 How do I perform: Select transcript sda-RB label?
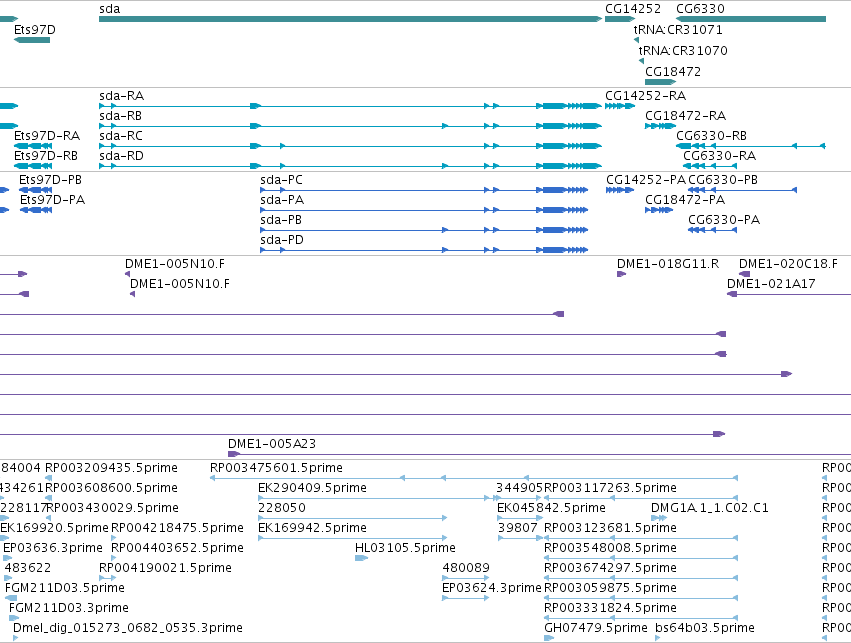(x=120, y=116)
